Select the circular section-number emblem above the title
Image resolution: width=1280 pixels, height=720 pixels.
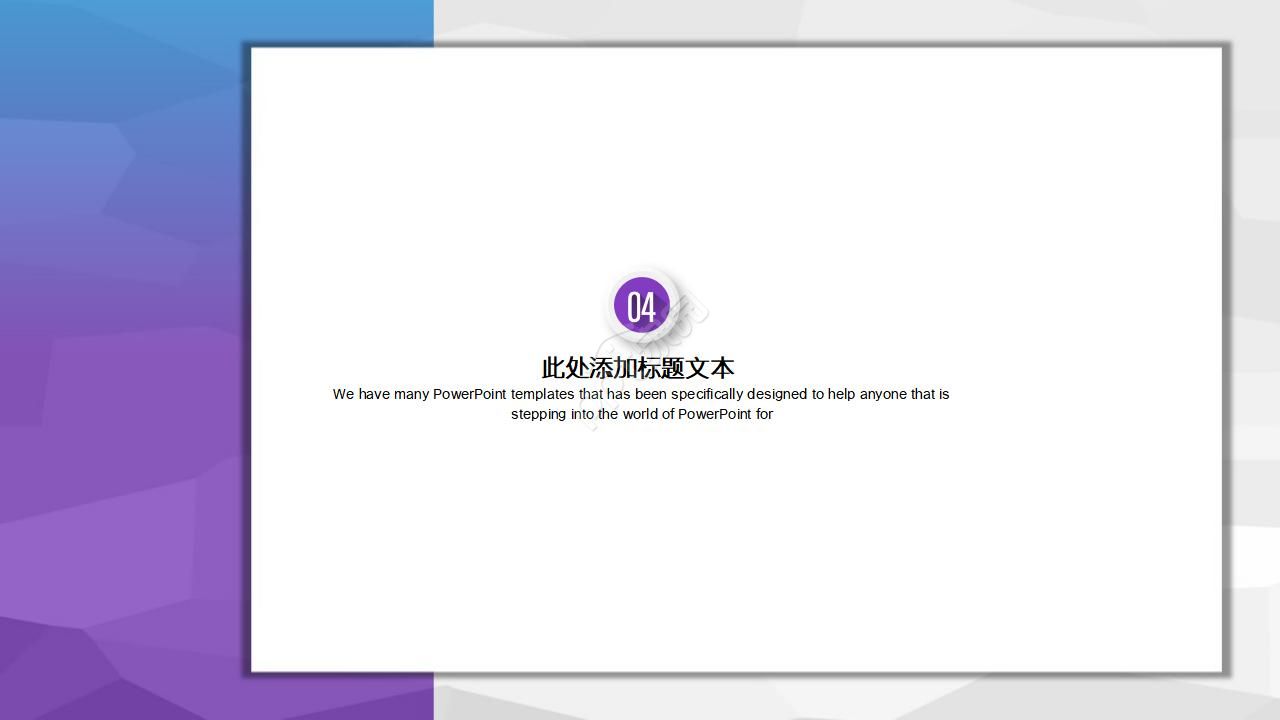coord(643,305)
